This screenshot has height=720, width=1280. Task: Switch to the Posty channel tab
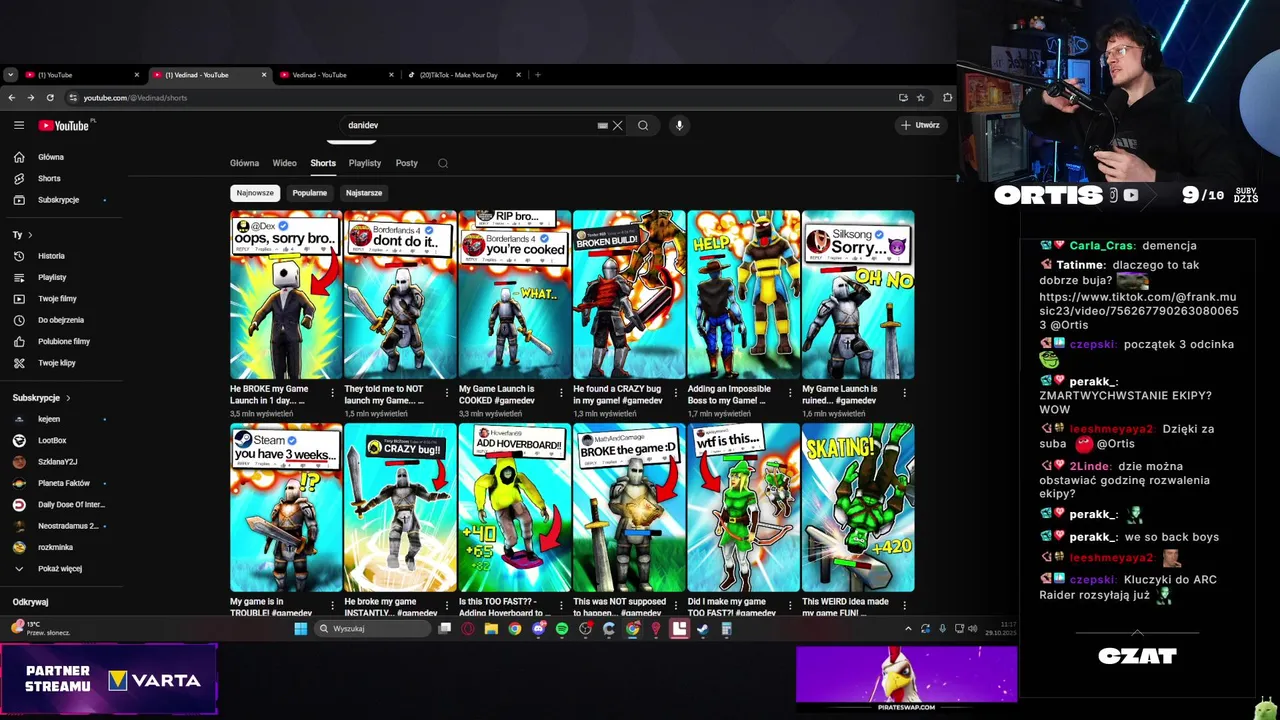pos(407,163)
